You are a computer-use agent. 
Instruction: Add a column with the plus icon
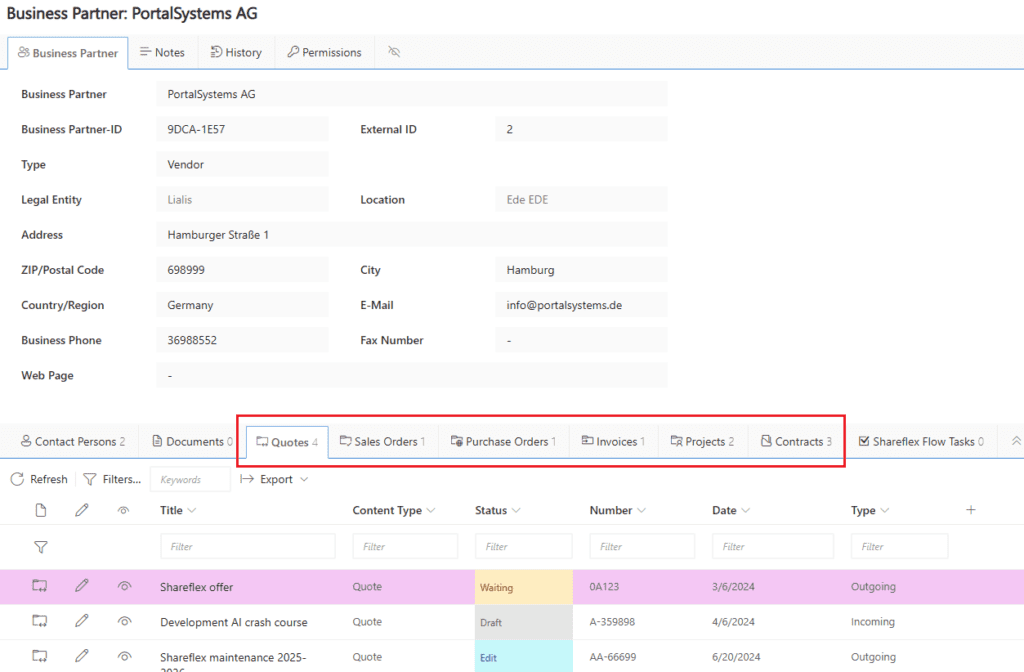click(x=970, y=509)
